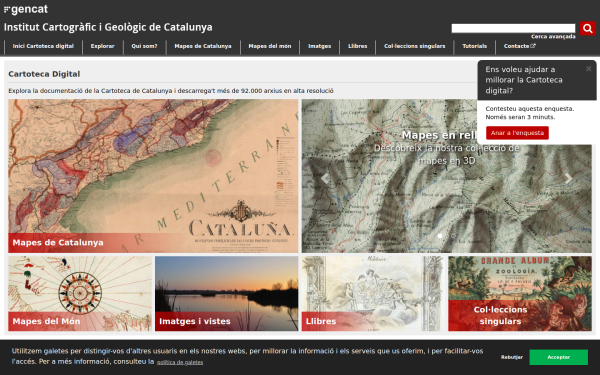600x375 pixels.
Task: Accept cookies with the Acceptar button
Action: pyautogui.click(x=559, y=357)
